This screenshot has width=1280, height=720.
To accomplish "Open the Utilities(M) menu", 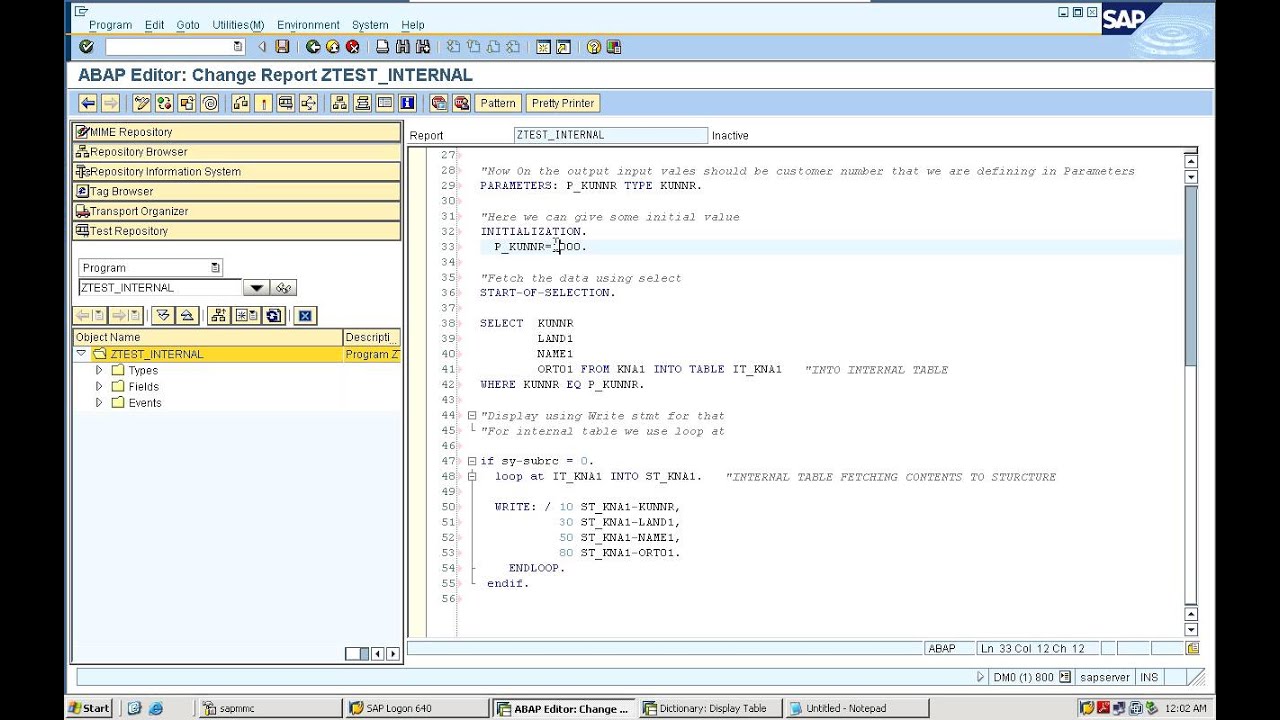I will coord(238,25).
